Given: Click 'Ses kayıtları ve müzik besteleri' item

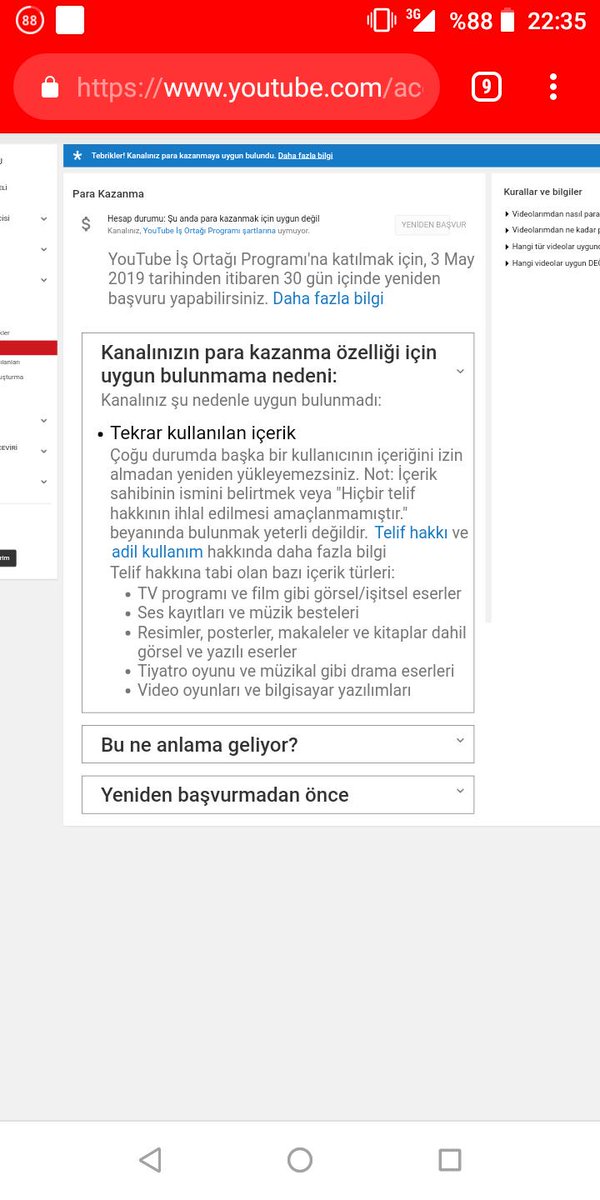Looking at the screenshot, I should click(x=248, y=612).
